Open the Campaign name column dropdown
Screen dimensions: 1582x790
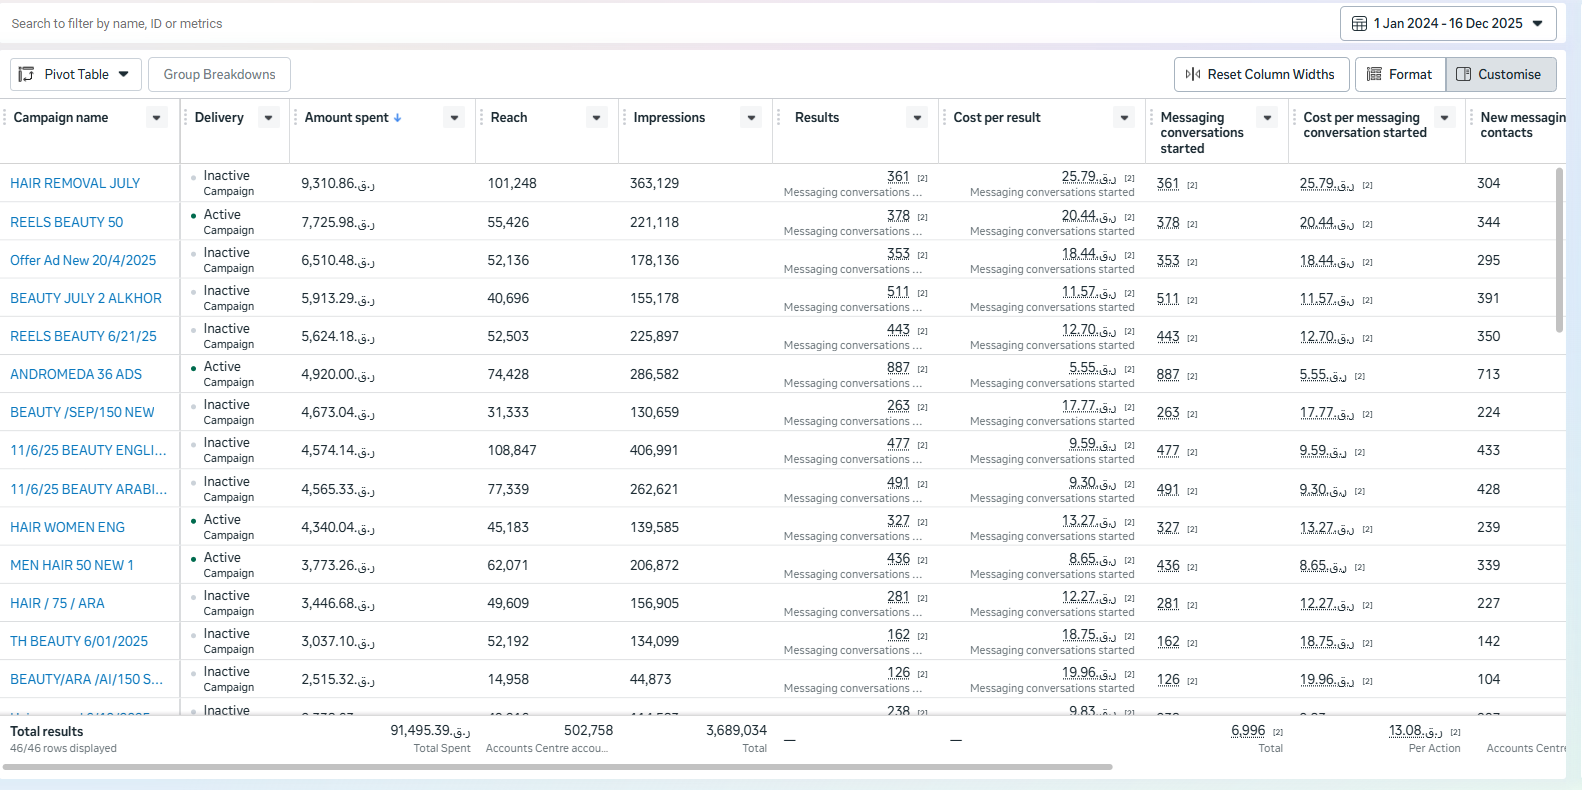point(157,118)
